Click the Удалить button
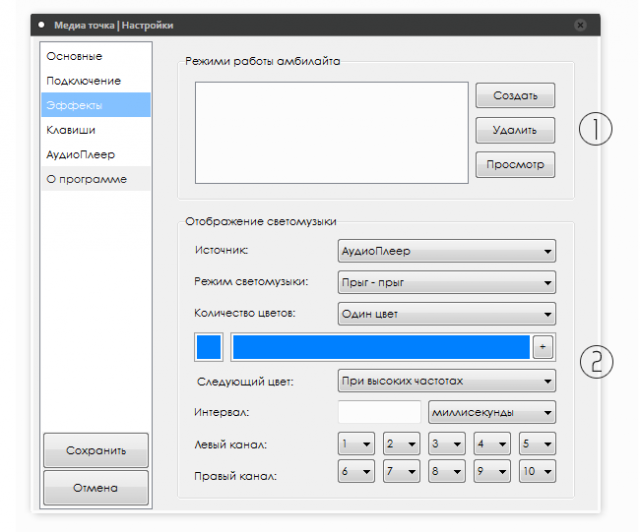This screenshot has width=640, height=532. (x=515, y=130)
